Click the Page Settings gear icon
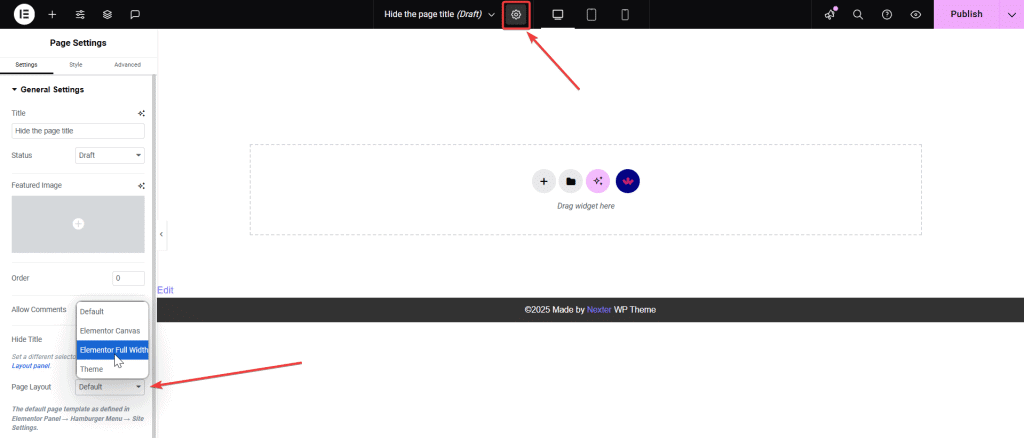Screen dimensions: 1024x438 pos(516,14)
